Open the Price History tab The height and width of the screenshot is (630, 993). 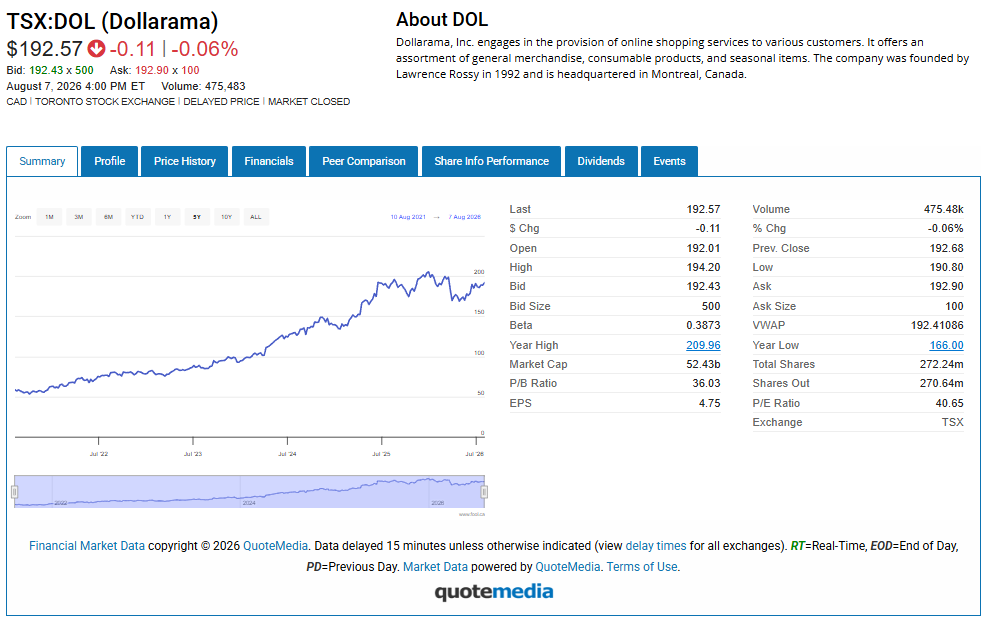[185, 161]
